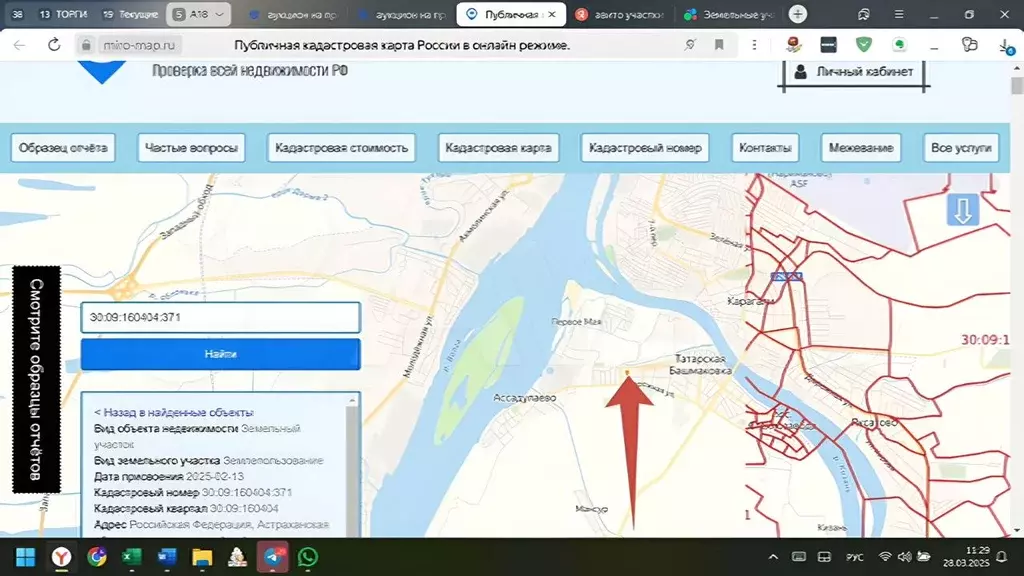Viewport: 1024px width, 576px height.
Task: Open the browser hamburger menu in title bar
Action: [899, 14]
